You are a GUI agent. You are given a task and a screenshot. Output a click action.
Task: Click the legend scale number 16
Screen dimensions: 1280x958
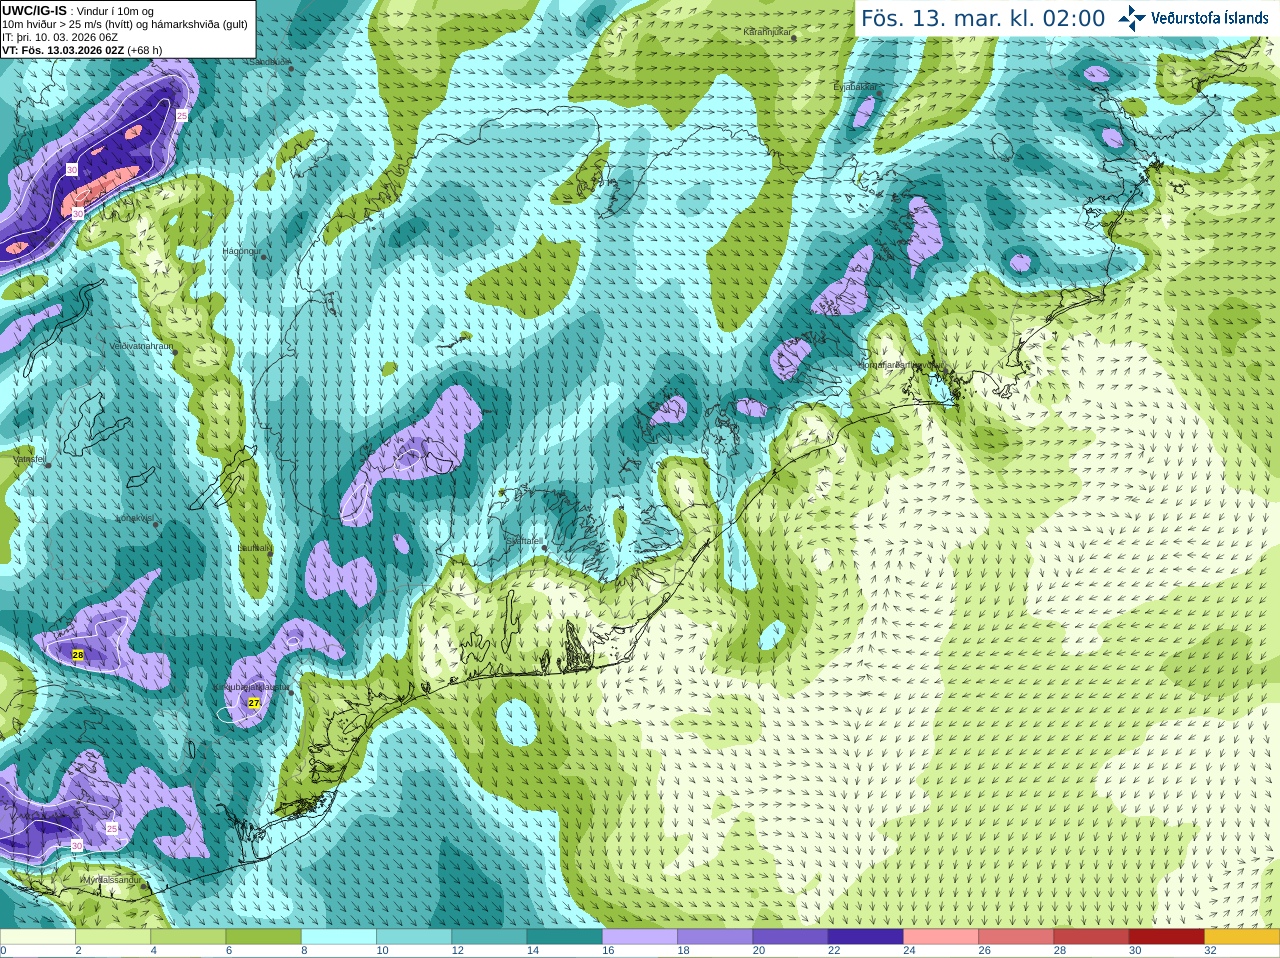[608, 951]
